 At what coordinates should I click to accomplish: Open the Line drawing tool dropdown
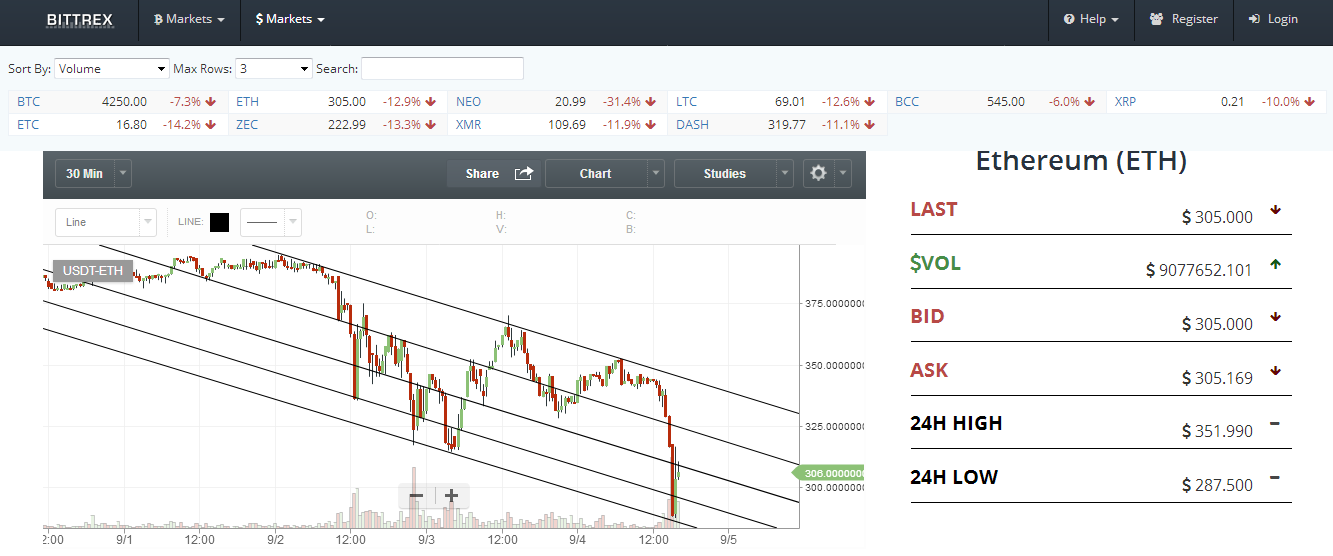click(x=105, y=222)
